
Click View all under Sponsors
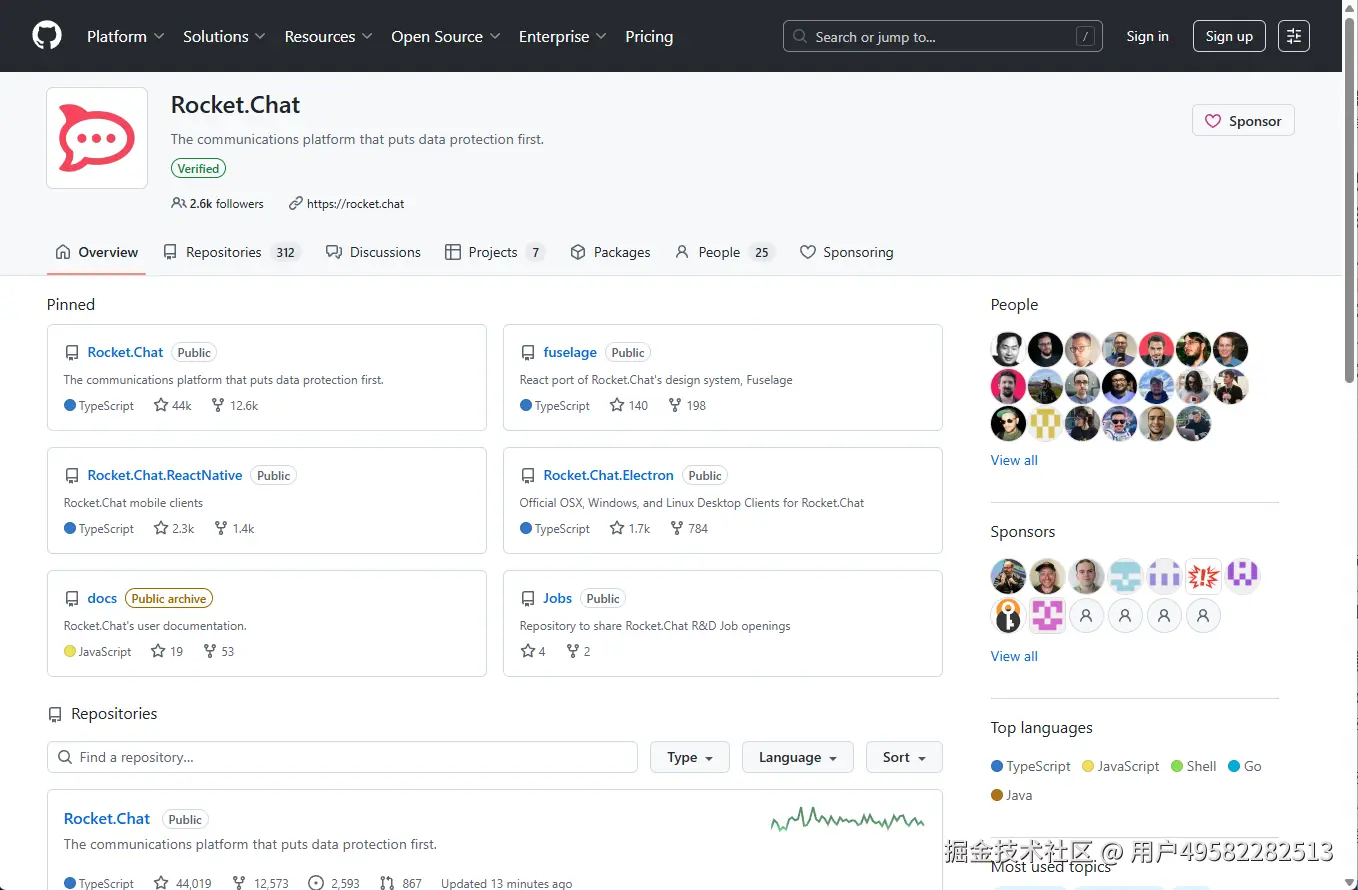click(1014, 656)
